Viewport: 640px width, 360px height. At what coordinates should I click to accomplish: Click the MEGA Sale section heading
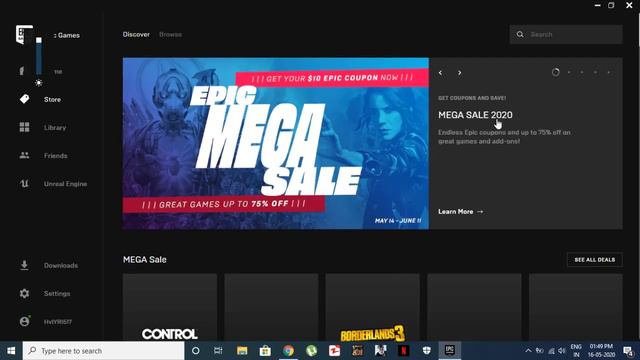point(144,260)
